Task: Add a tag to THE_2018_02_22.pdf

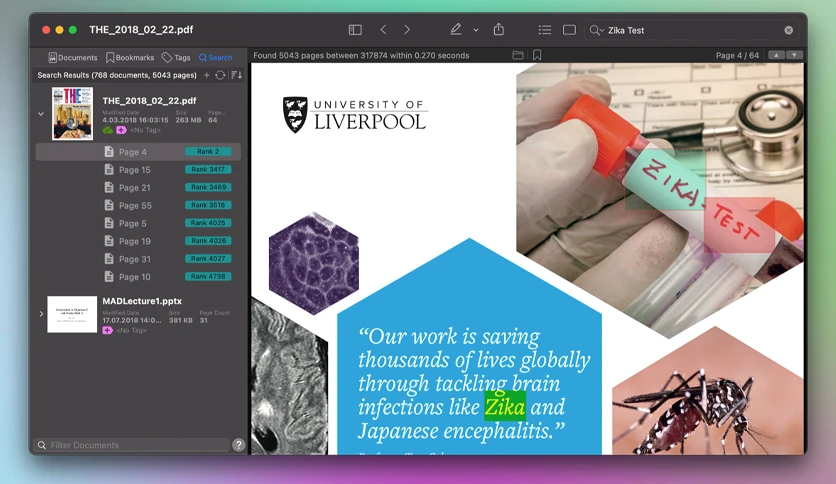Action: coord(122,130)
